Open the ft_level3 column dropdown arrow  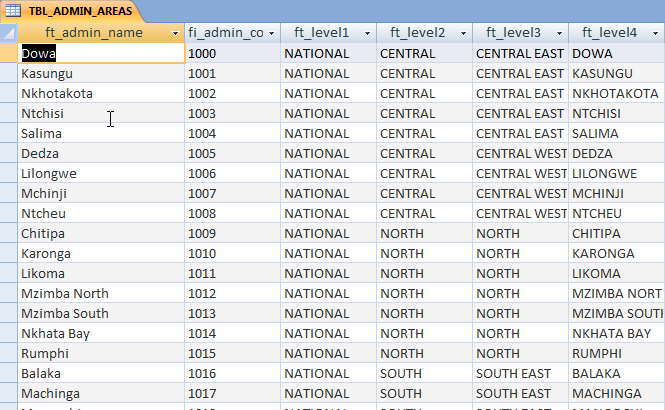(560, 34)
